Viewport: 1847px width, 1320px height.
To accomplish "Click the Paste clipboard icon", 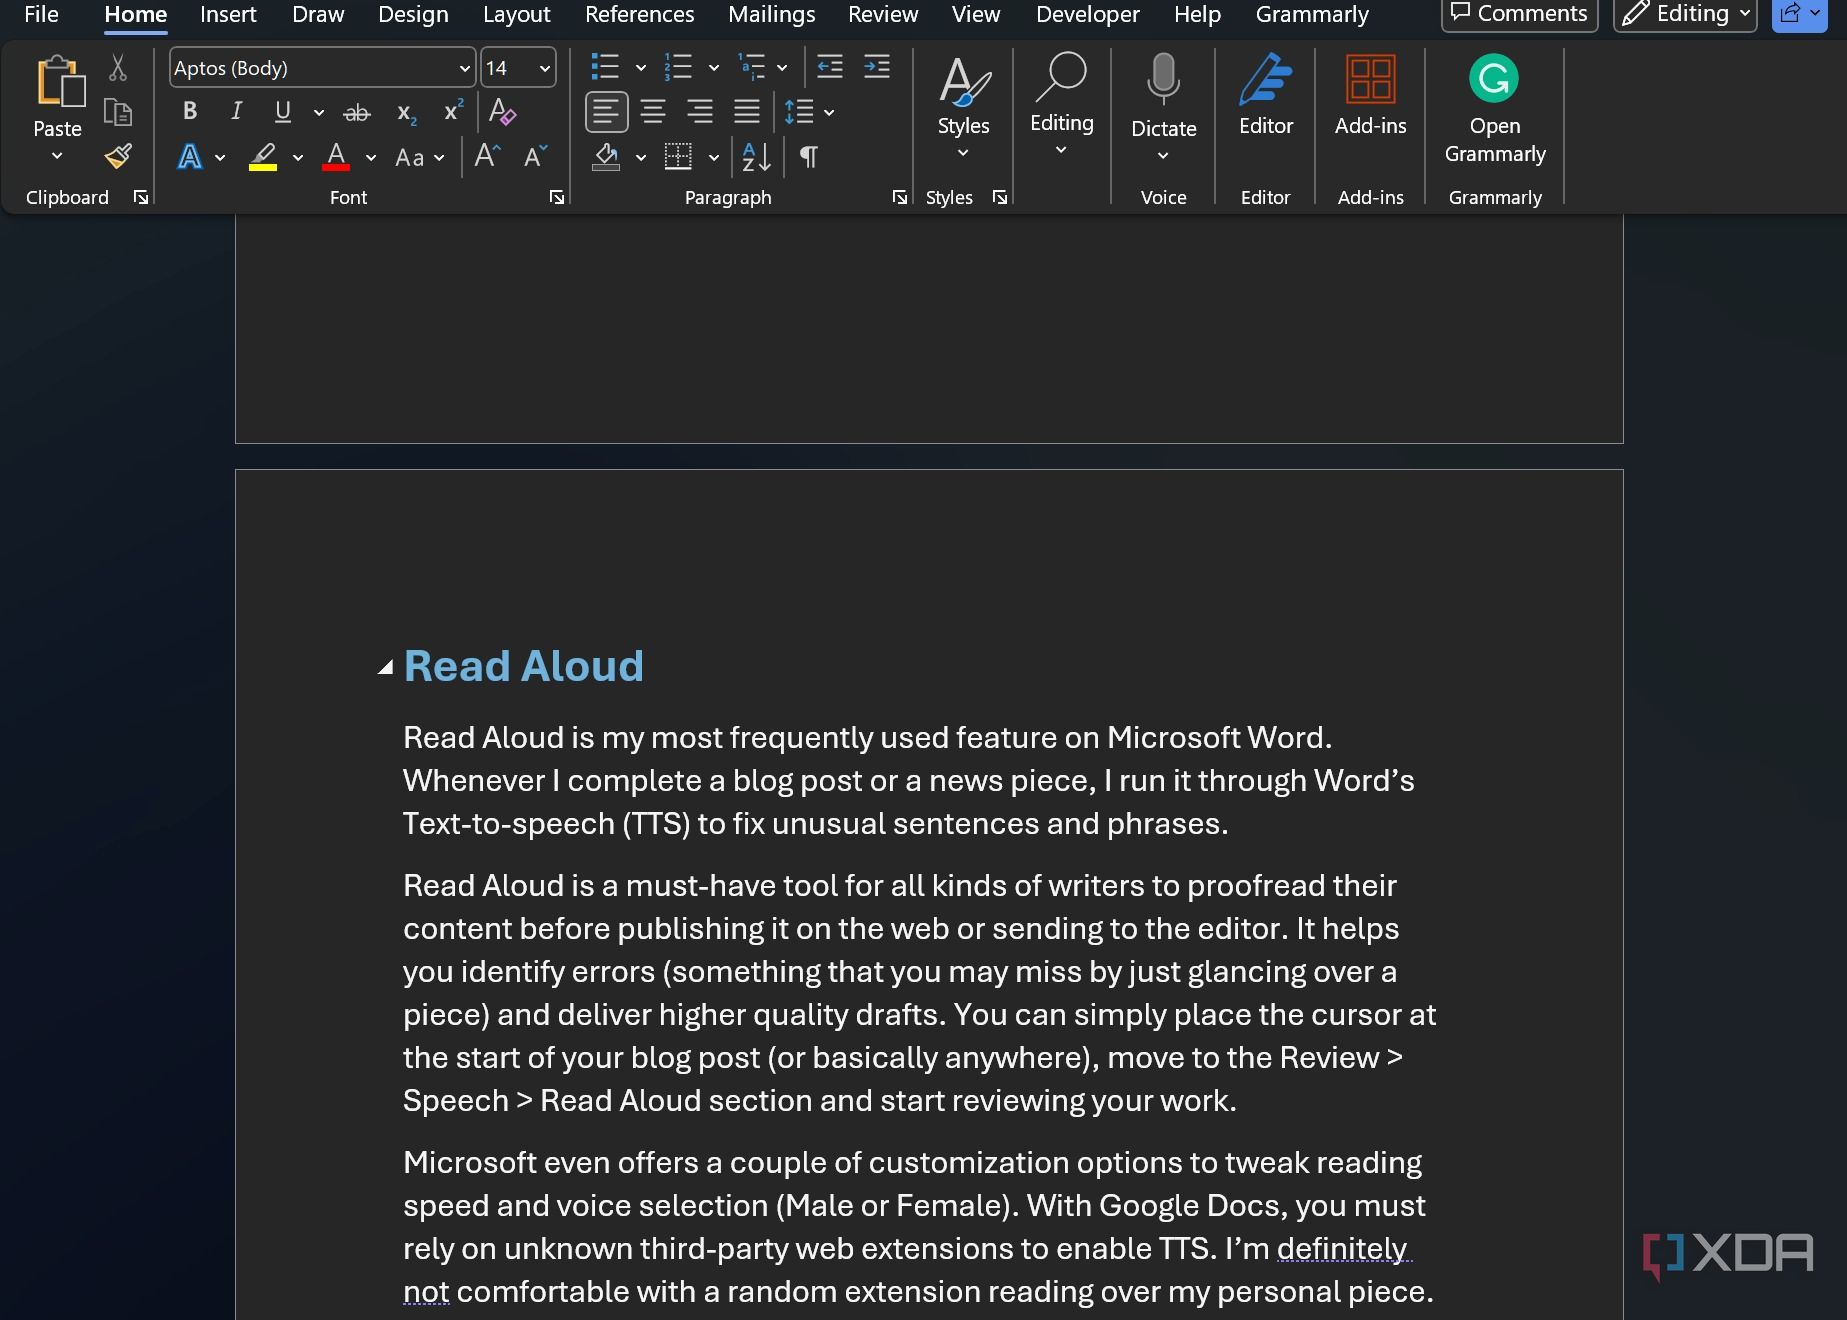I will (x=59, y=82).
